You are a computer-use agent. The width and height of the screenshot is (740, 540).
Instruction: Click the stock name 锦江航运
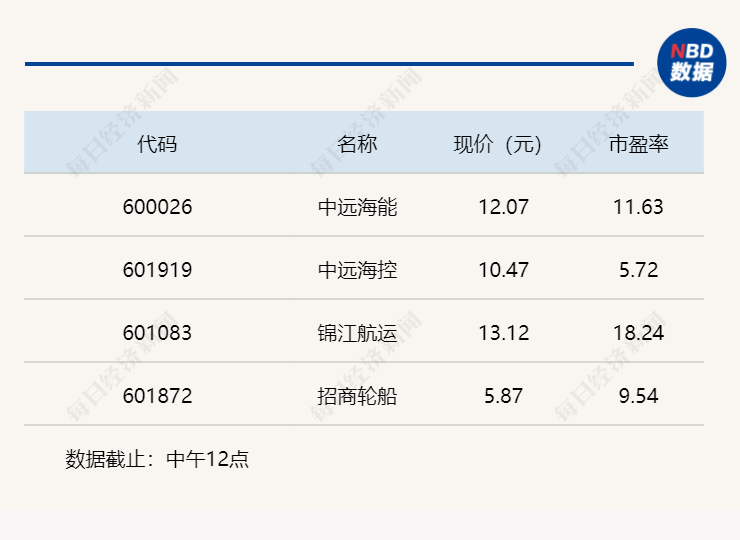357,333
